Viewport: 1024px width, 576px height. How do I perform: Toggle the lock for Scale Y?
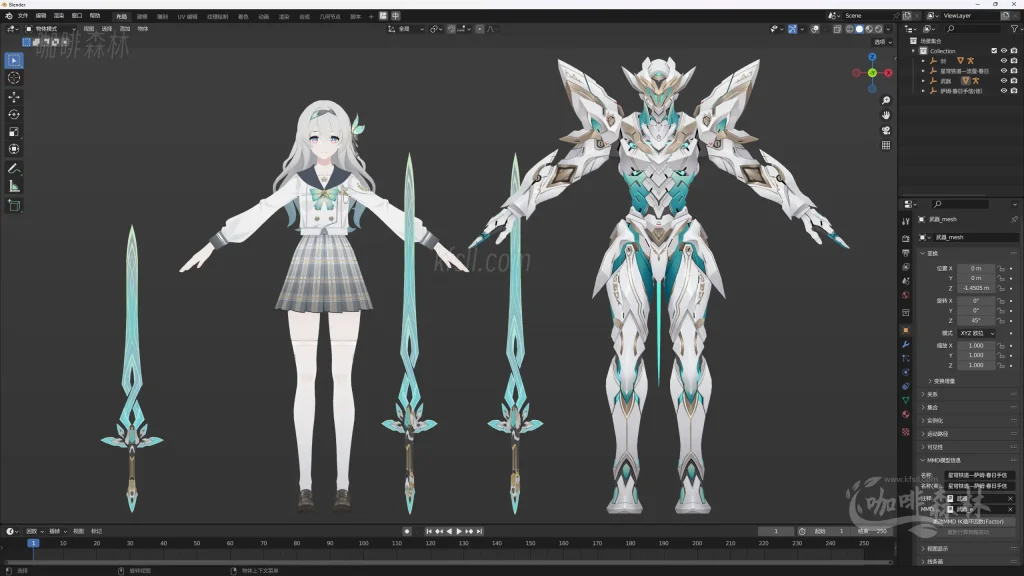click(1000, 355)
